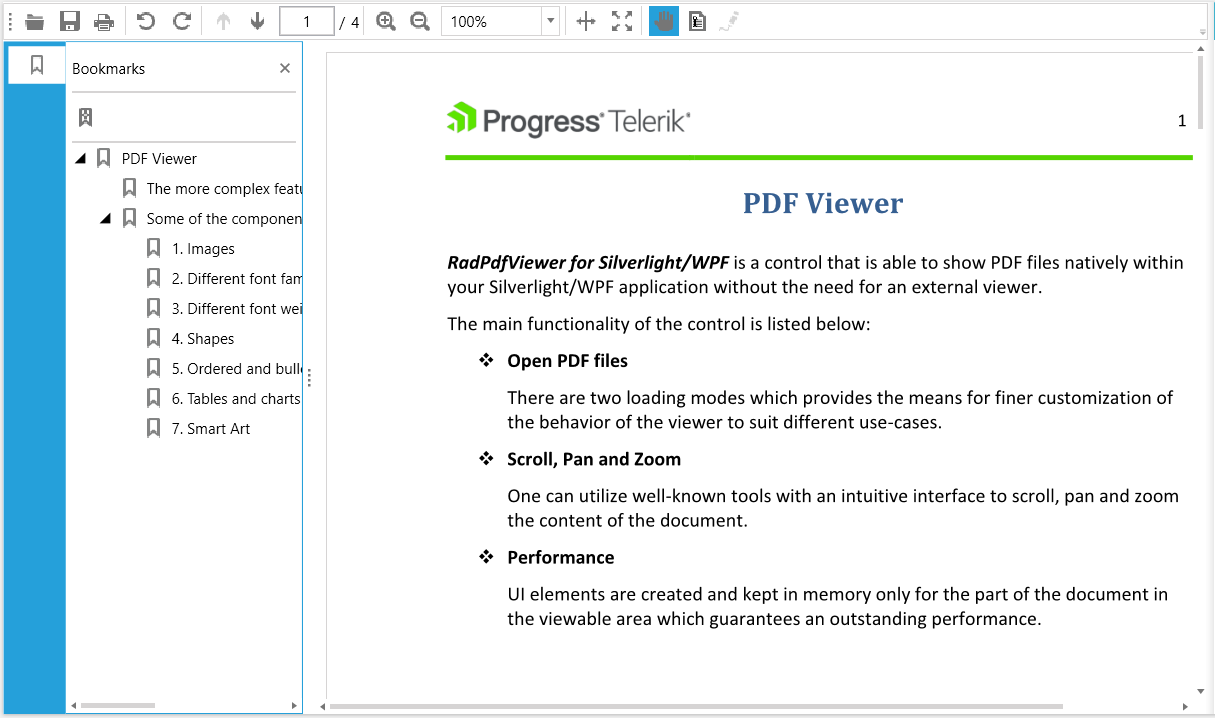Zoom out of the document
The height and width of the screenshot is (718, 1215).
419,20
